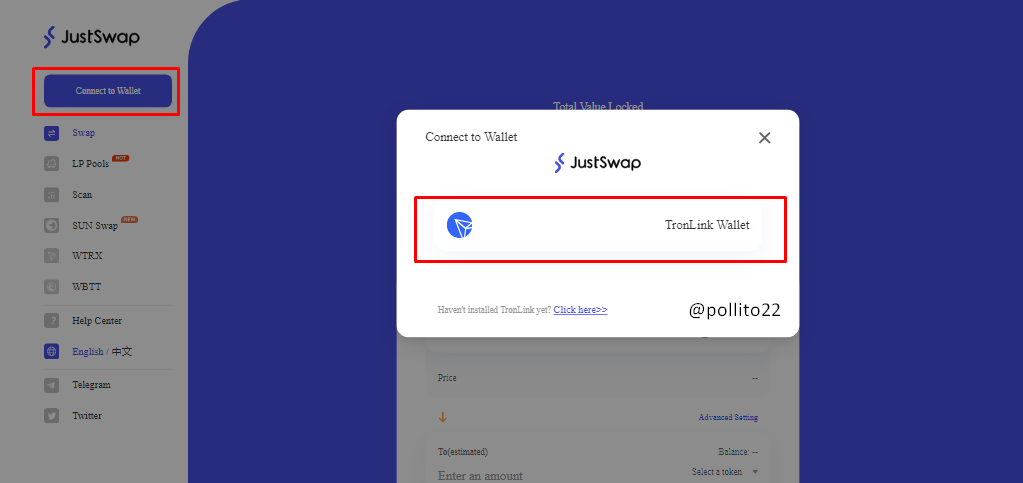The width and height of the screenshot is (1023, 483).
Task: Expand the Select a token dropdown
Action: (725, 472)
